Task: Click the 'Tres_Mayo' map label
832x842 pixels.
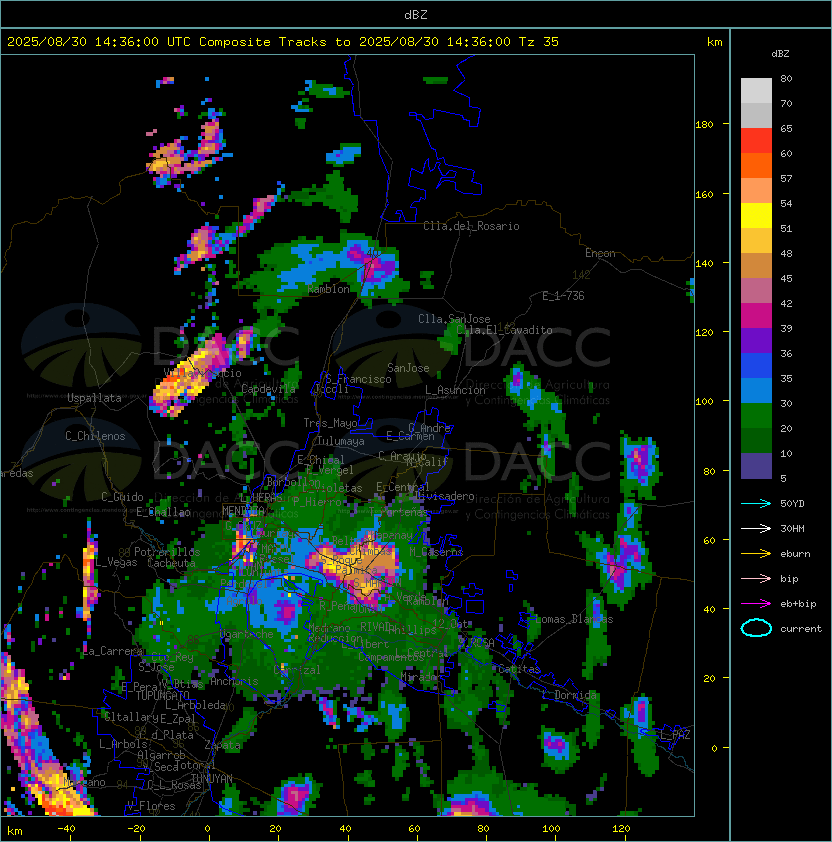Action: (330, 423)
